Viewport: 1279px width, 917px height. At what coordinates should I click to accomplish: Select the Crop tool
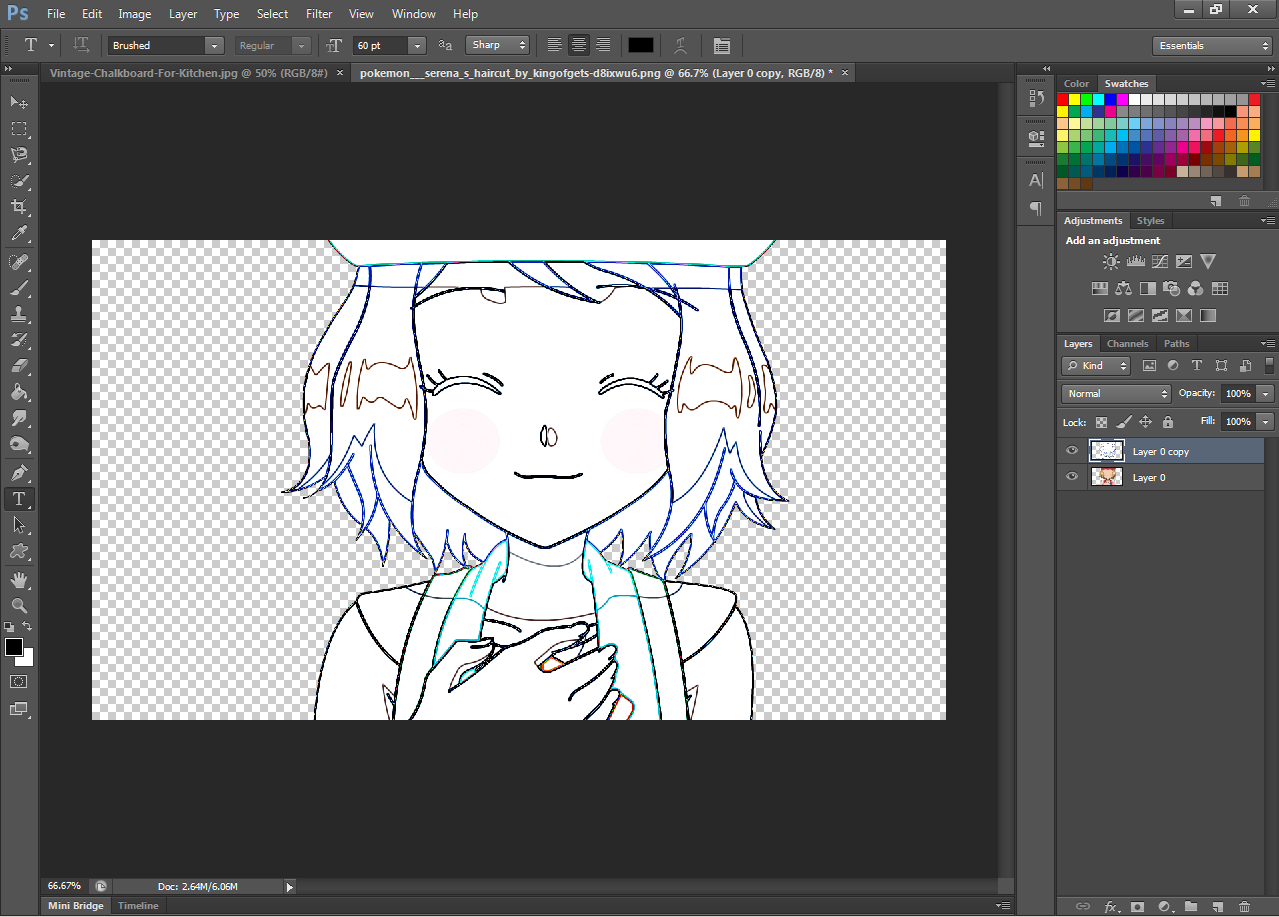click(x=18, y=207)
